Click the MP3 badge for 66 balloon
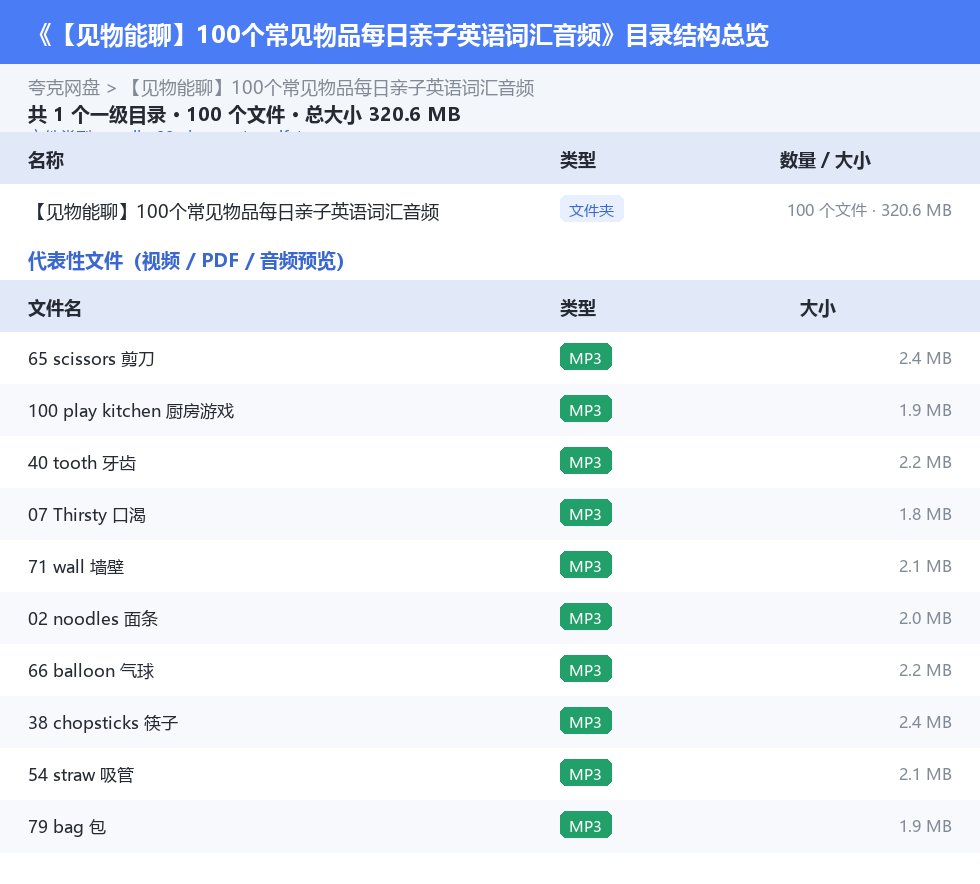This screenshot has height=884, width=980. (586, 669)
